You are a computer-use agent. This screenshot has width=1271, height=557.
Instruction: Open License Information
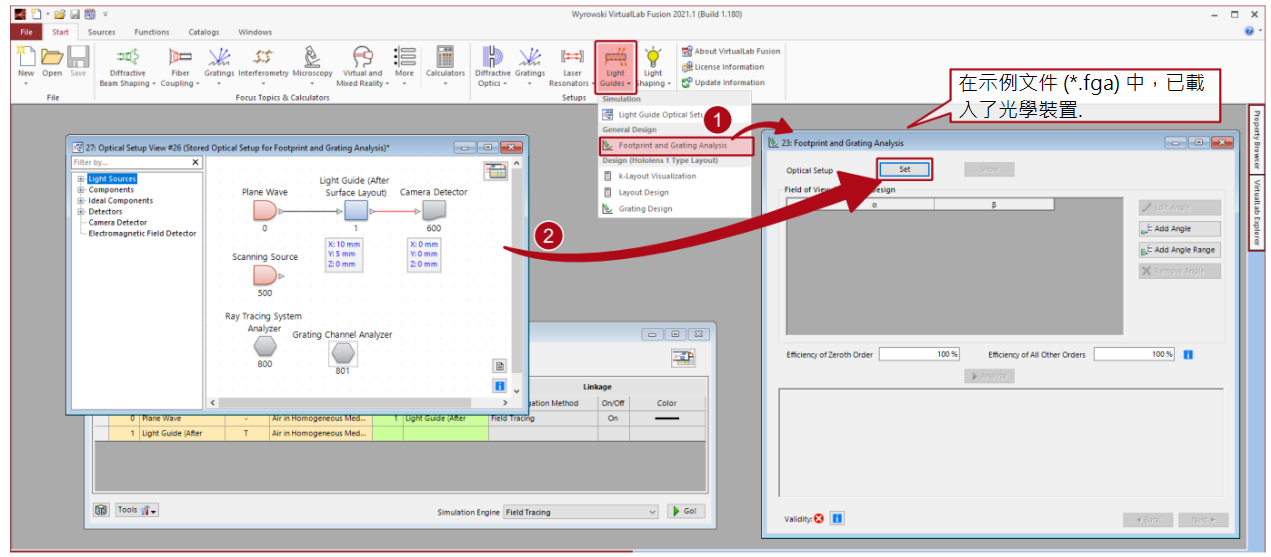click(x=723, y=67)
